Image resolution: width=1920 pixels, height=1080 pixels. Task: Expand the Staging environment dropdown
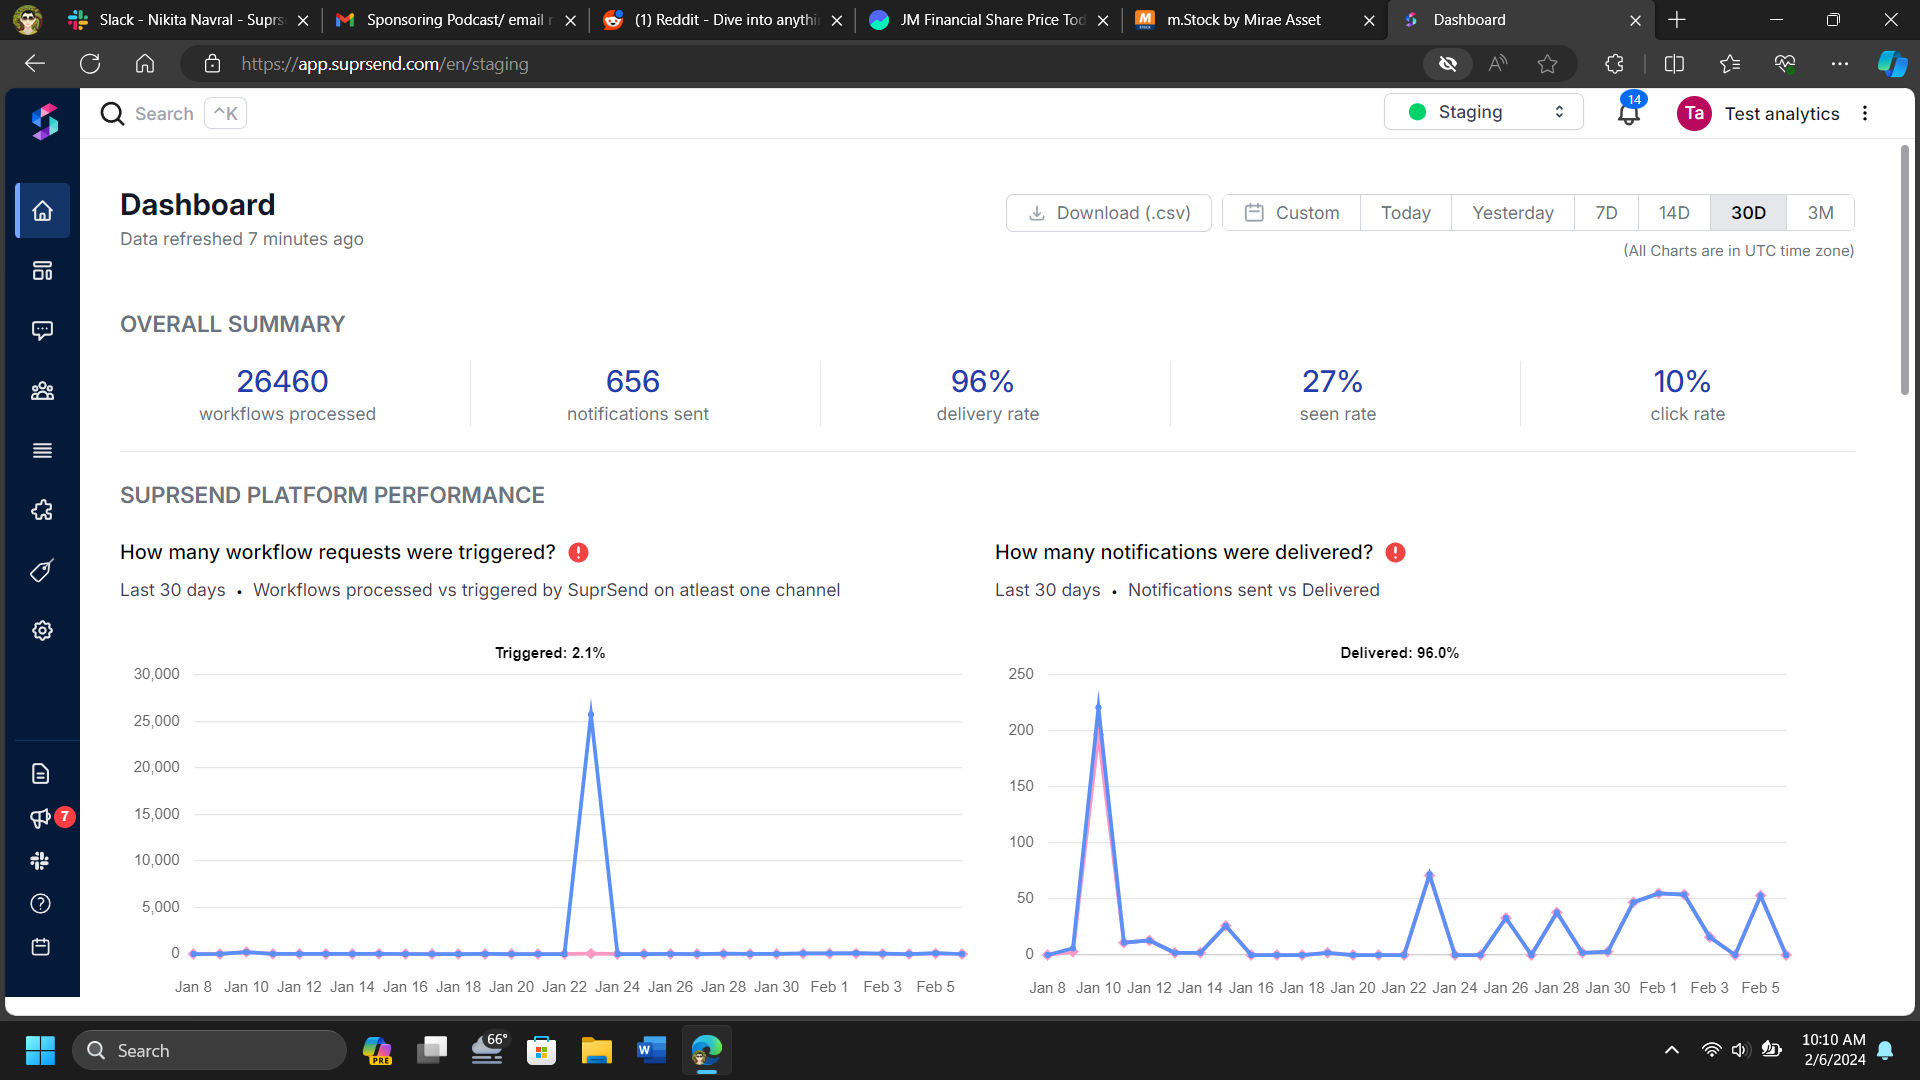[1484, 112]
